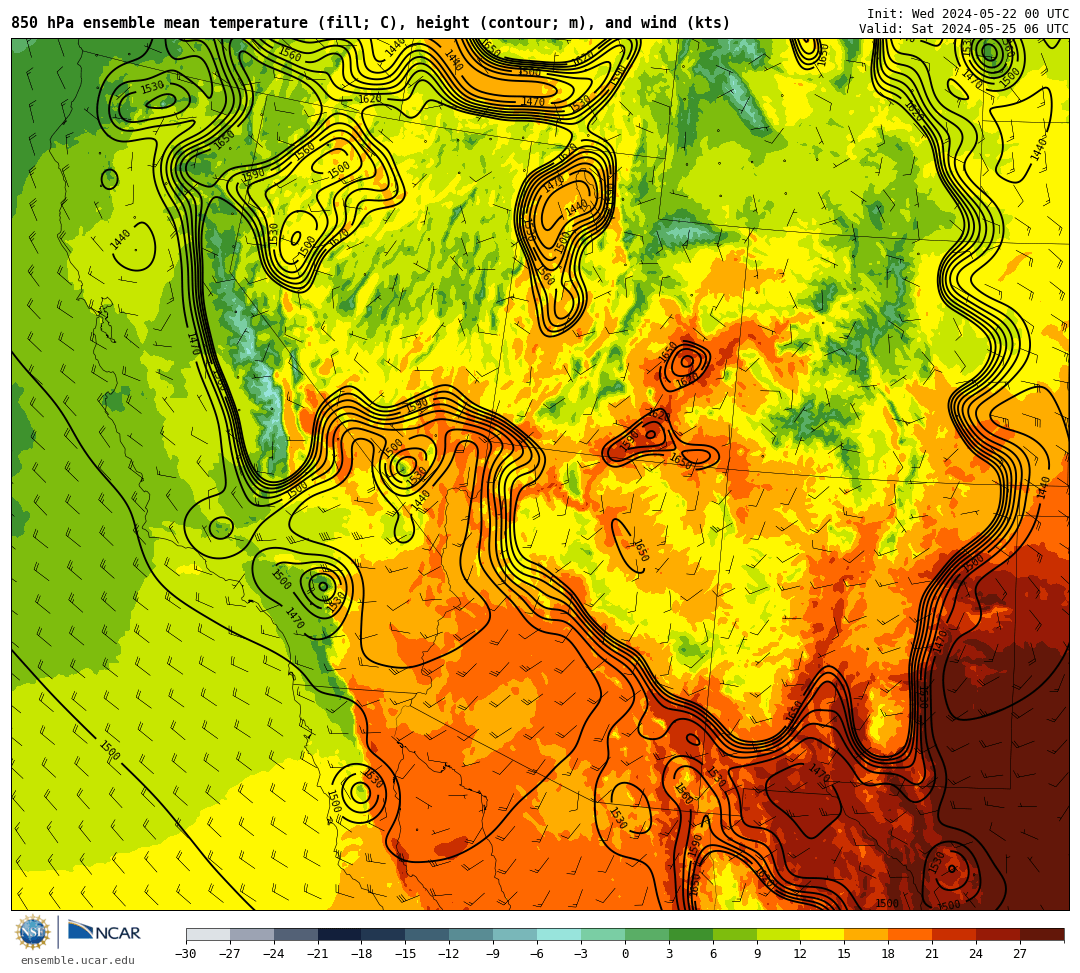Pick the rust-red swatch between 21 and 24

pos(955,934)
